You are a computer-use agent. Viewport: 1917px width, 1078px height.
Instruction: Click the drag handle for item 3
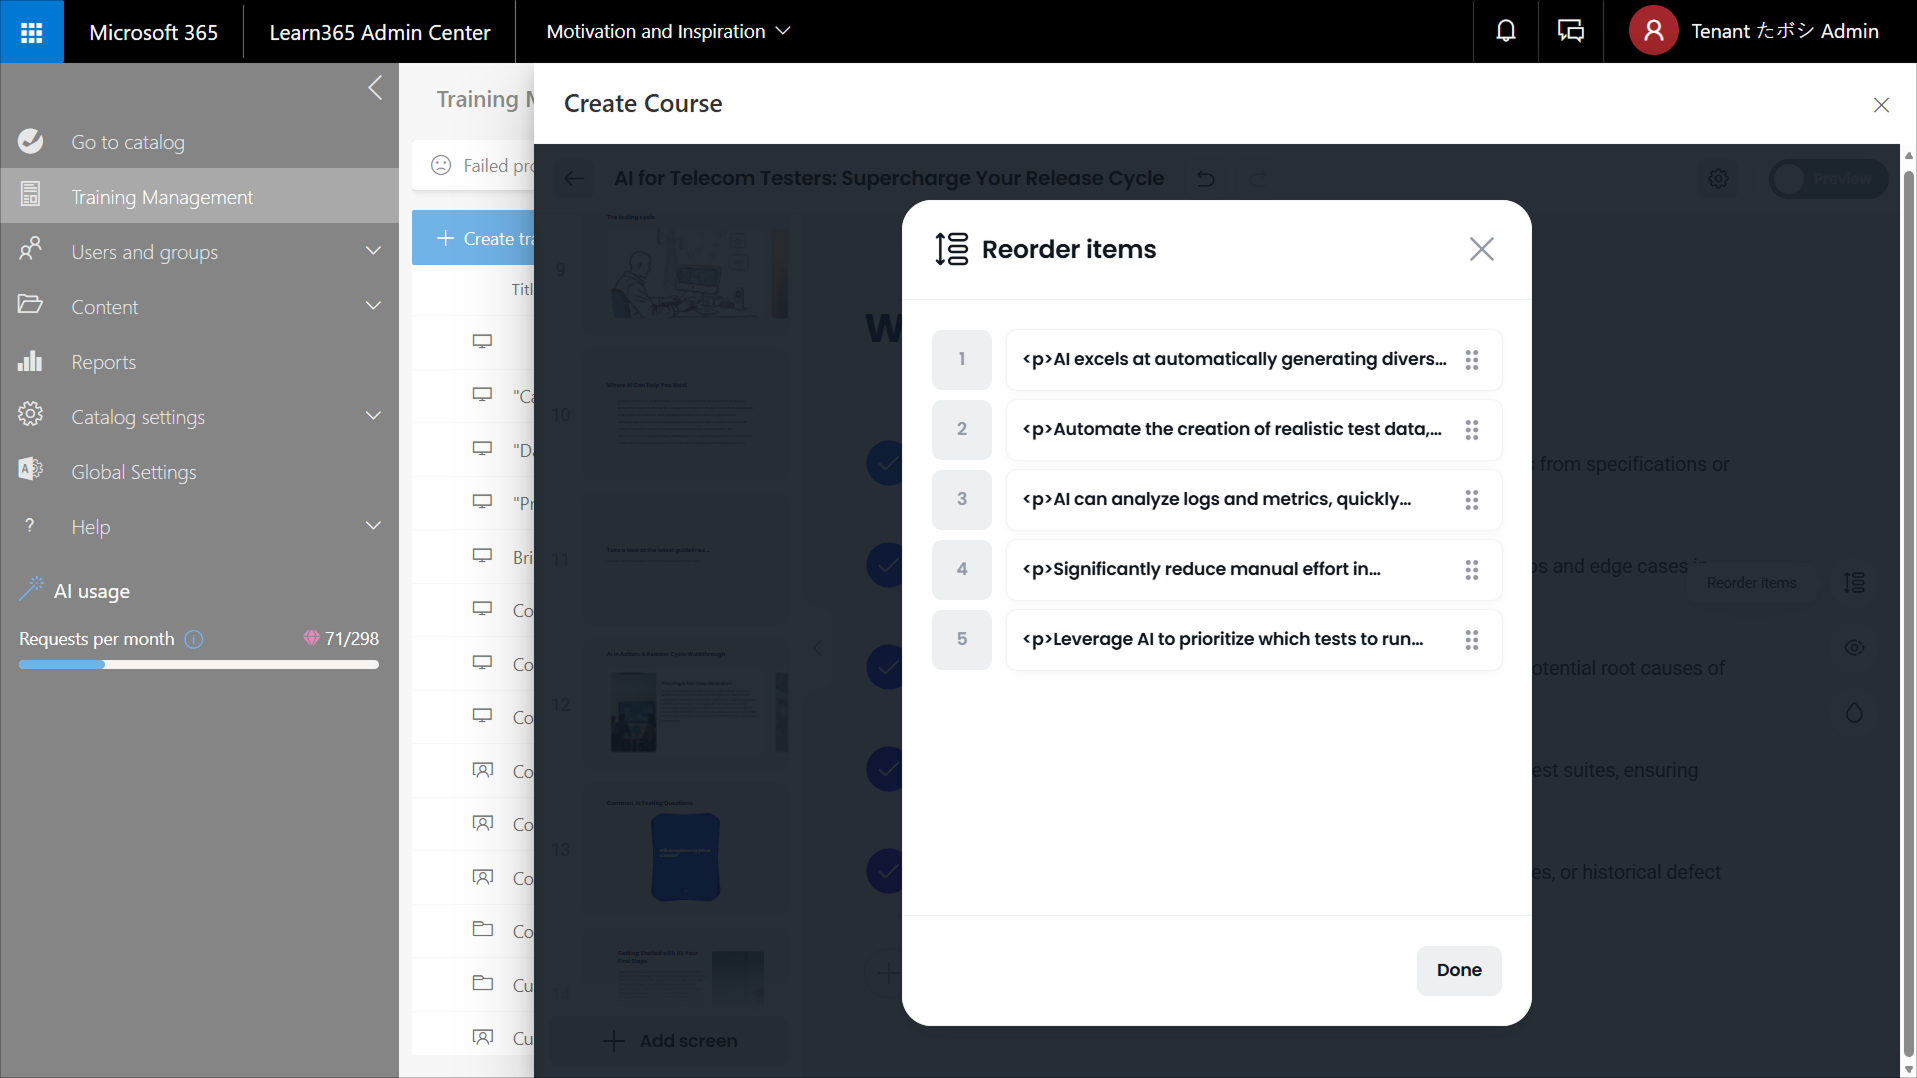1471,500
